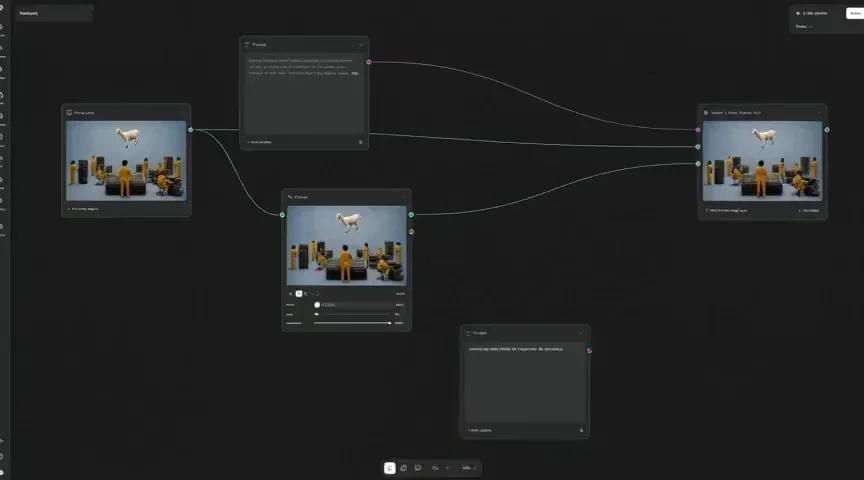Expand the dropdown below the credits indicator

[803, 26]
